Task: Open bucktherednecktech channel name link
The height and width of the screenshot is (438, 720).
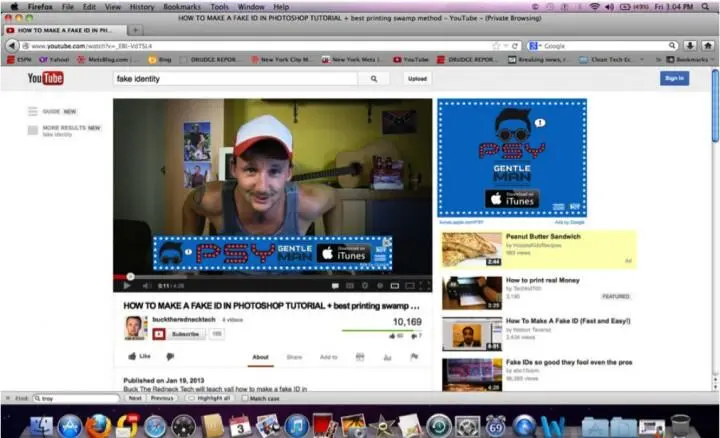Action: 184,320
